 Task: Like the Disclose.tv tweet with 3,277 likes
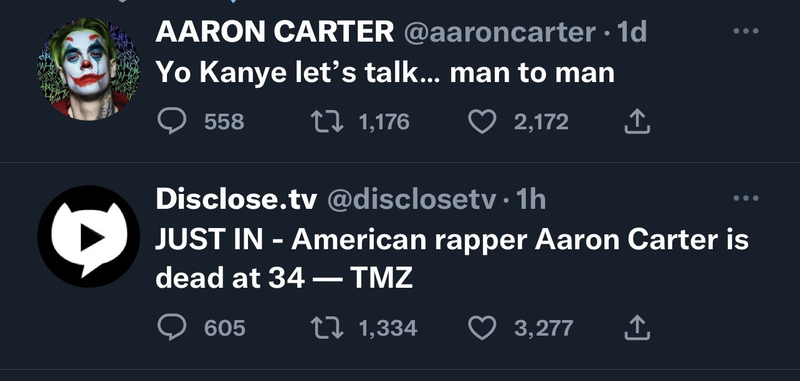click(482, 327)
